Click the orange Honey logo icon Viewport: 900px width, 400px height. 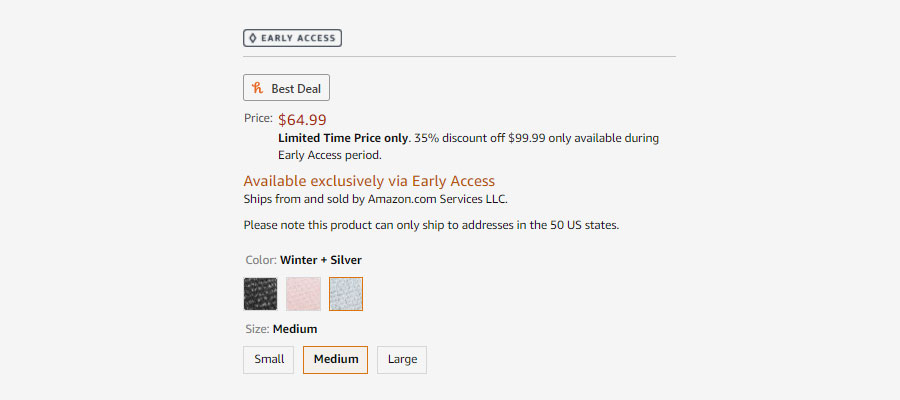pyautogui.click(x=258, y=88)
